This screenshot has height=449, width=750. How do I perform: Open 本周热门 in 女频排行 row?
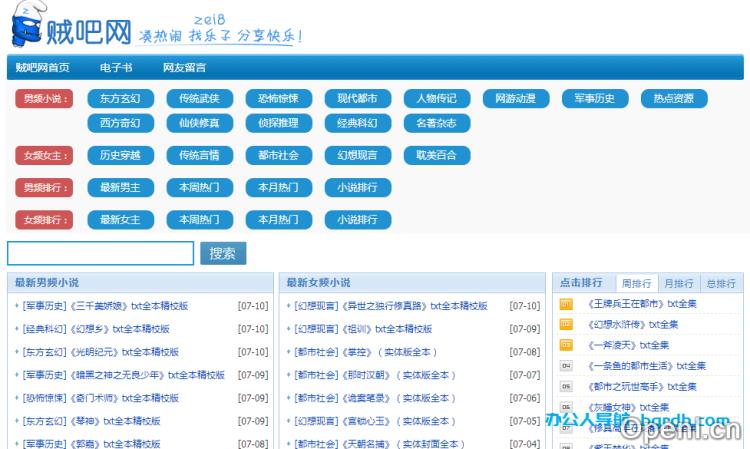[x=199, y=220]
